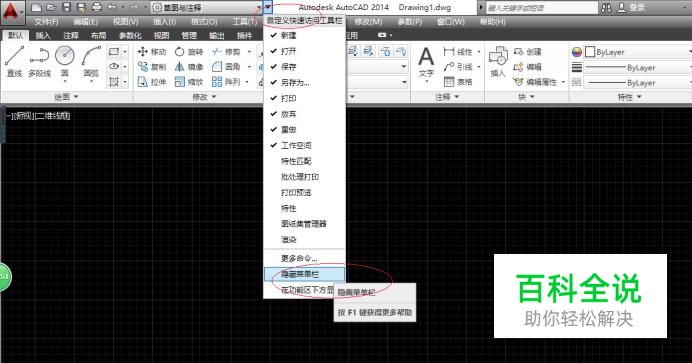Uncheck 工作空间 (Workspace) in the quick access menu

click(x=304, y=145)
